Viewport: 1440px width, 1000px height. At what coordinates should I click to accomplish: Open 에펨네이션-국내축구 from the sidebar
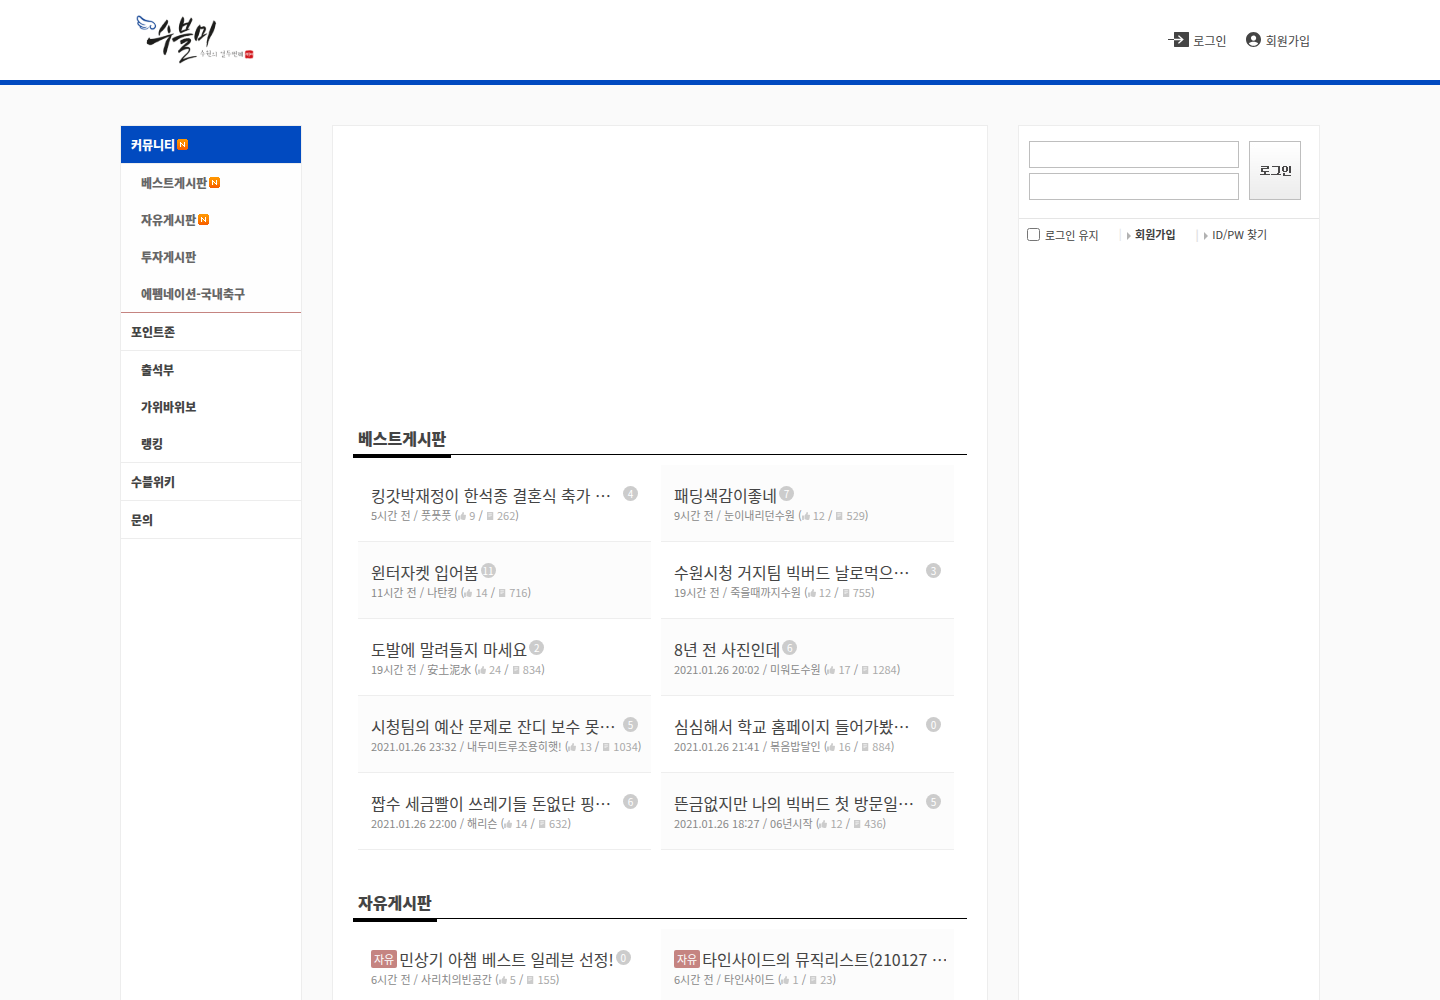(x=193, y=294)
